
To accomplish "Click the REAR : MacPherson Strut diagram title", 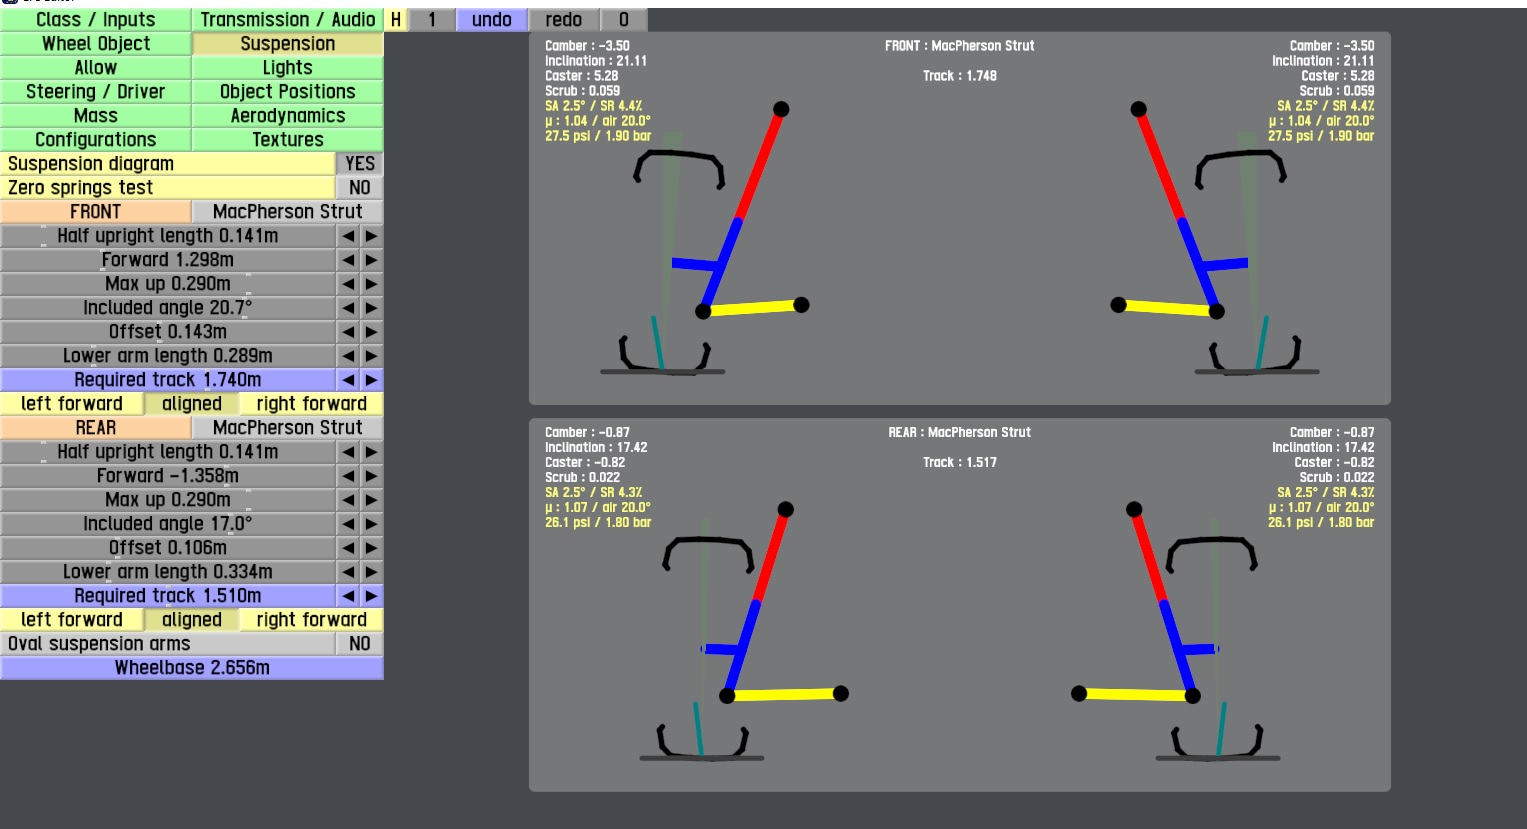I will click(x=960, y=433).
